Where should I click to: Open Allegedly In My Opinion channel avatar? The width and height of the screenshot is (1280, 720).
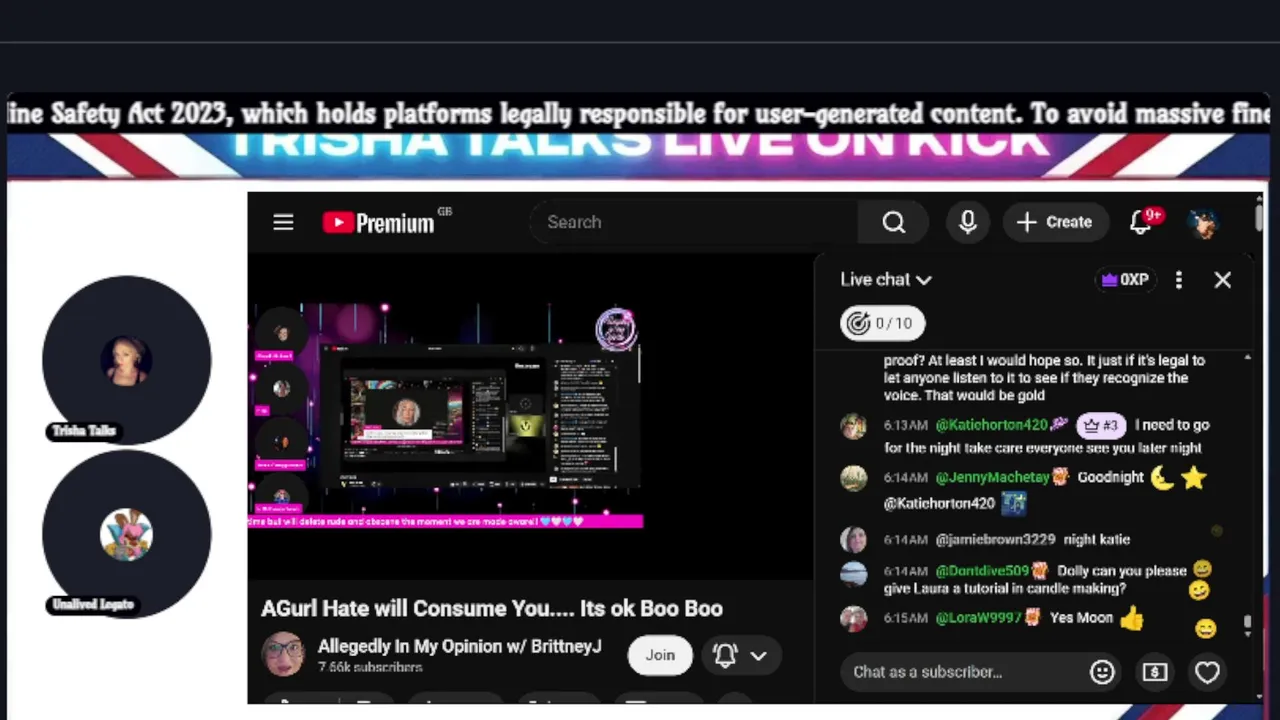coord(283,654)
